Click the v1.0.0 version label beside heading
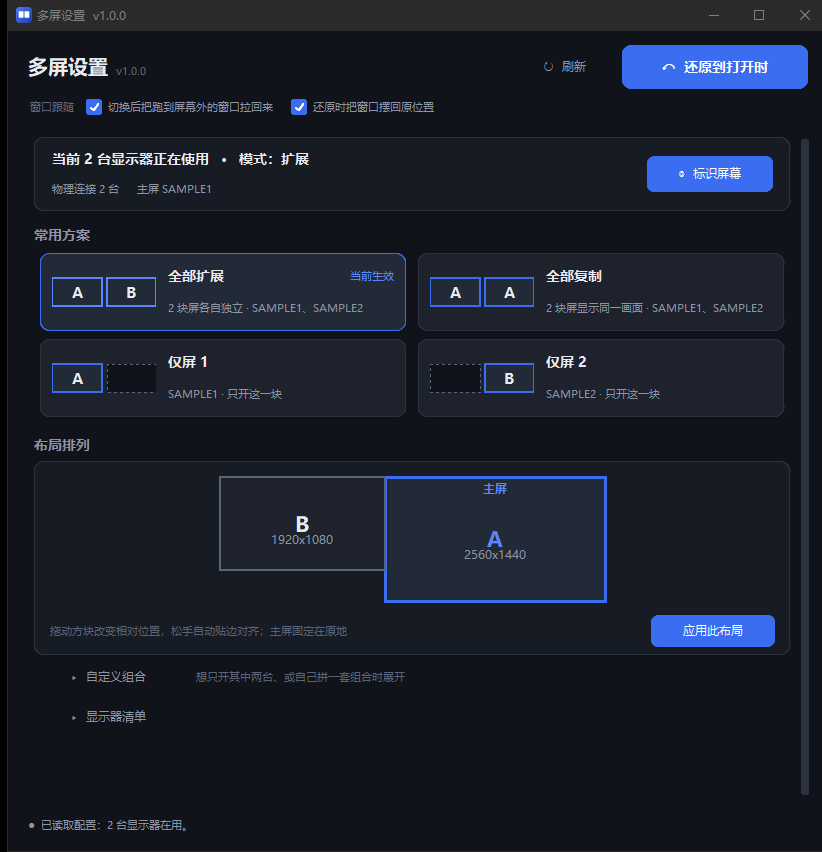822x852 pixels. (x=131, y=71)
